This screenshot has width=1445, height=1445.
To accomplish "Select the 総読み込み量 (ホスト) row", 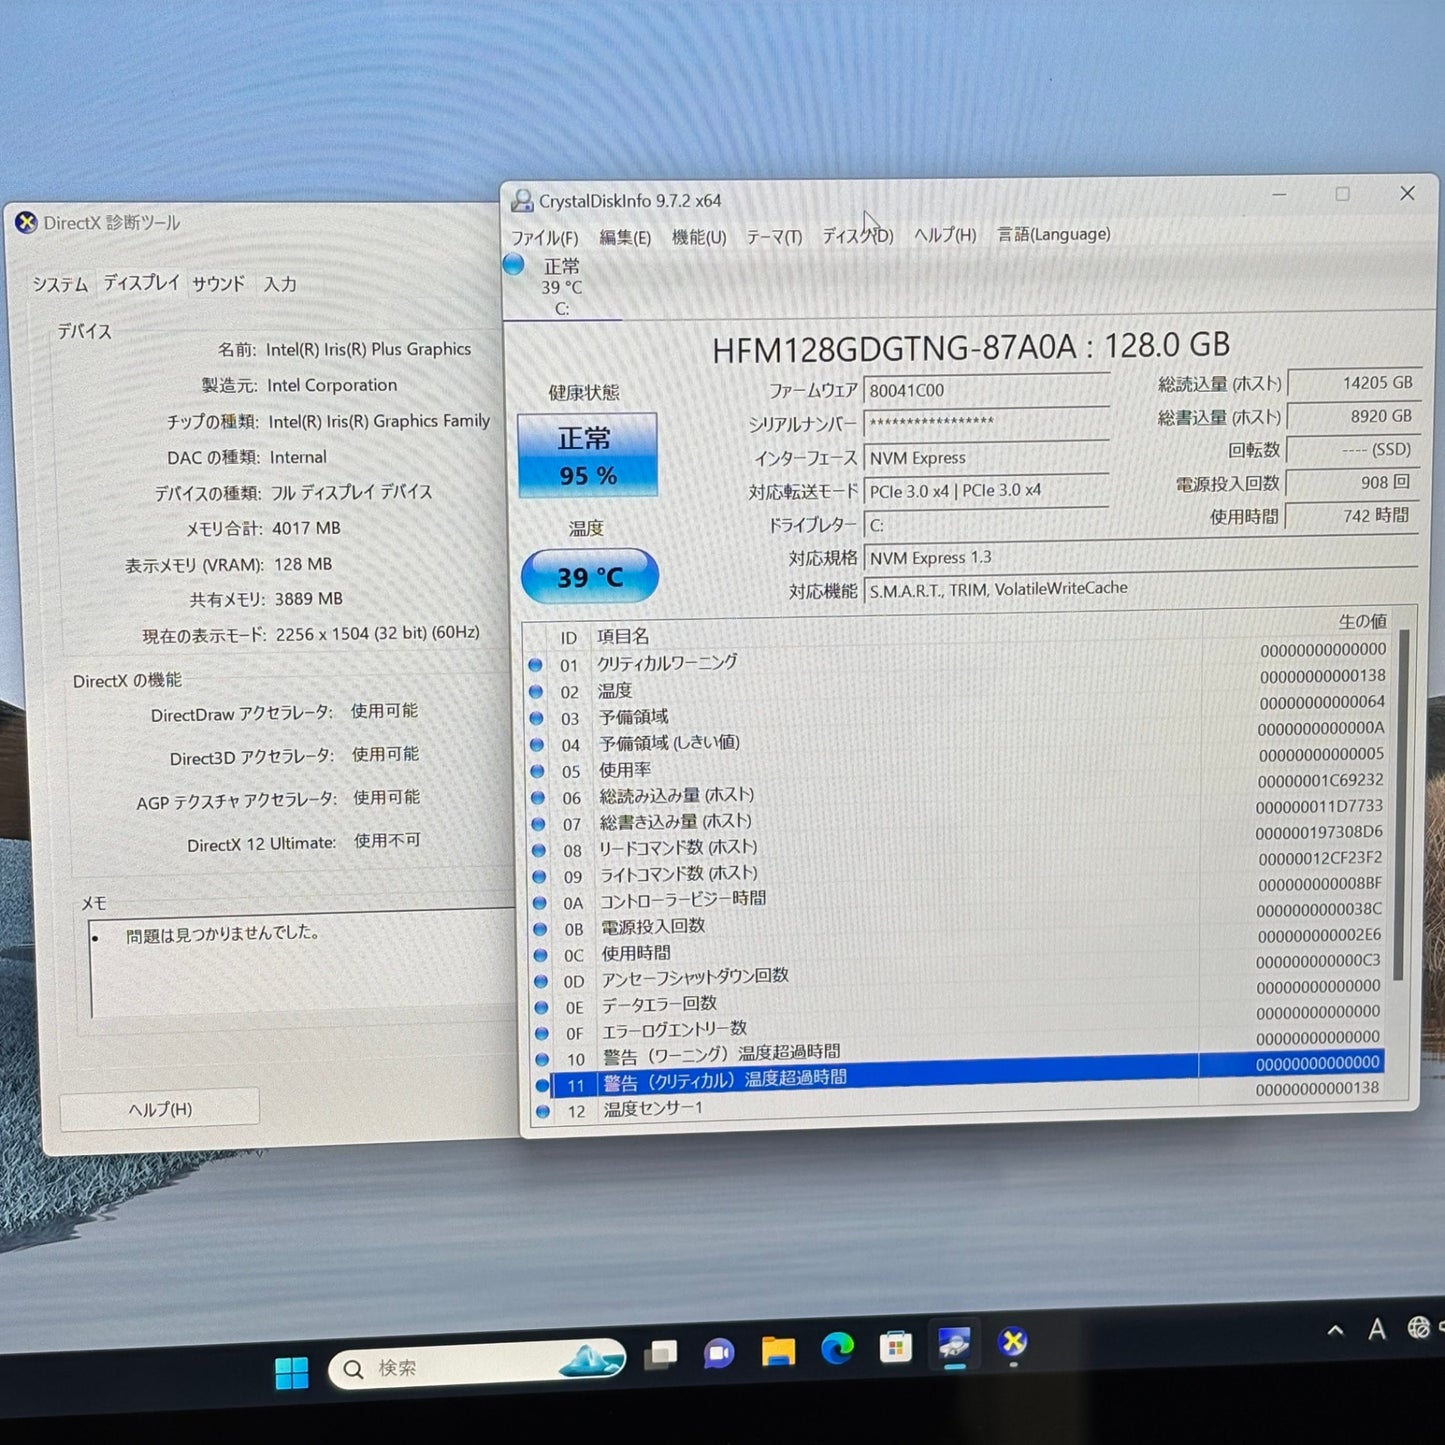I will (958, 789).
